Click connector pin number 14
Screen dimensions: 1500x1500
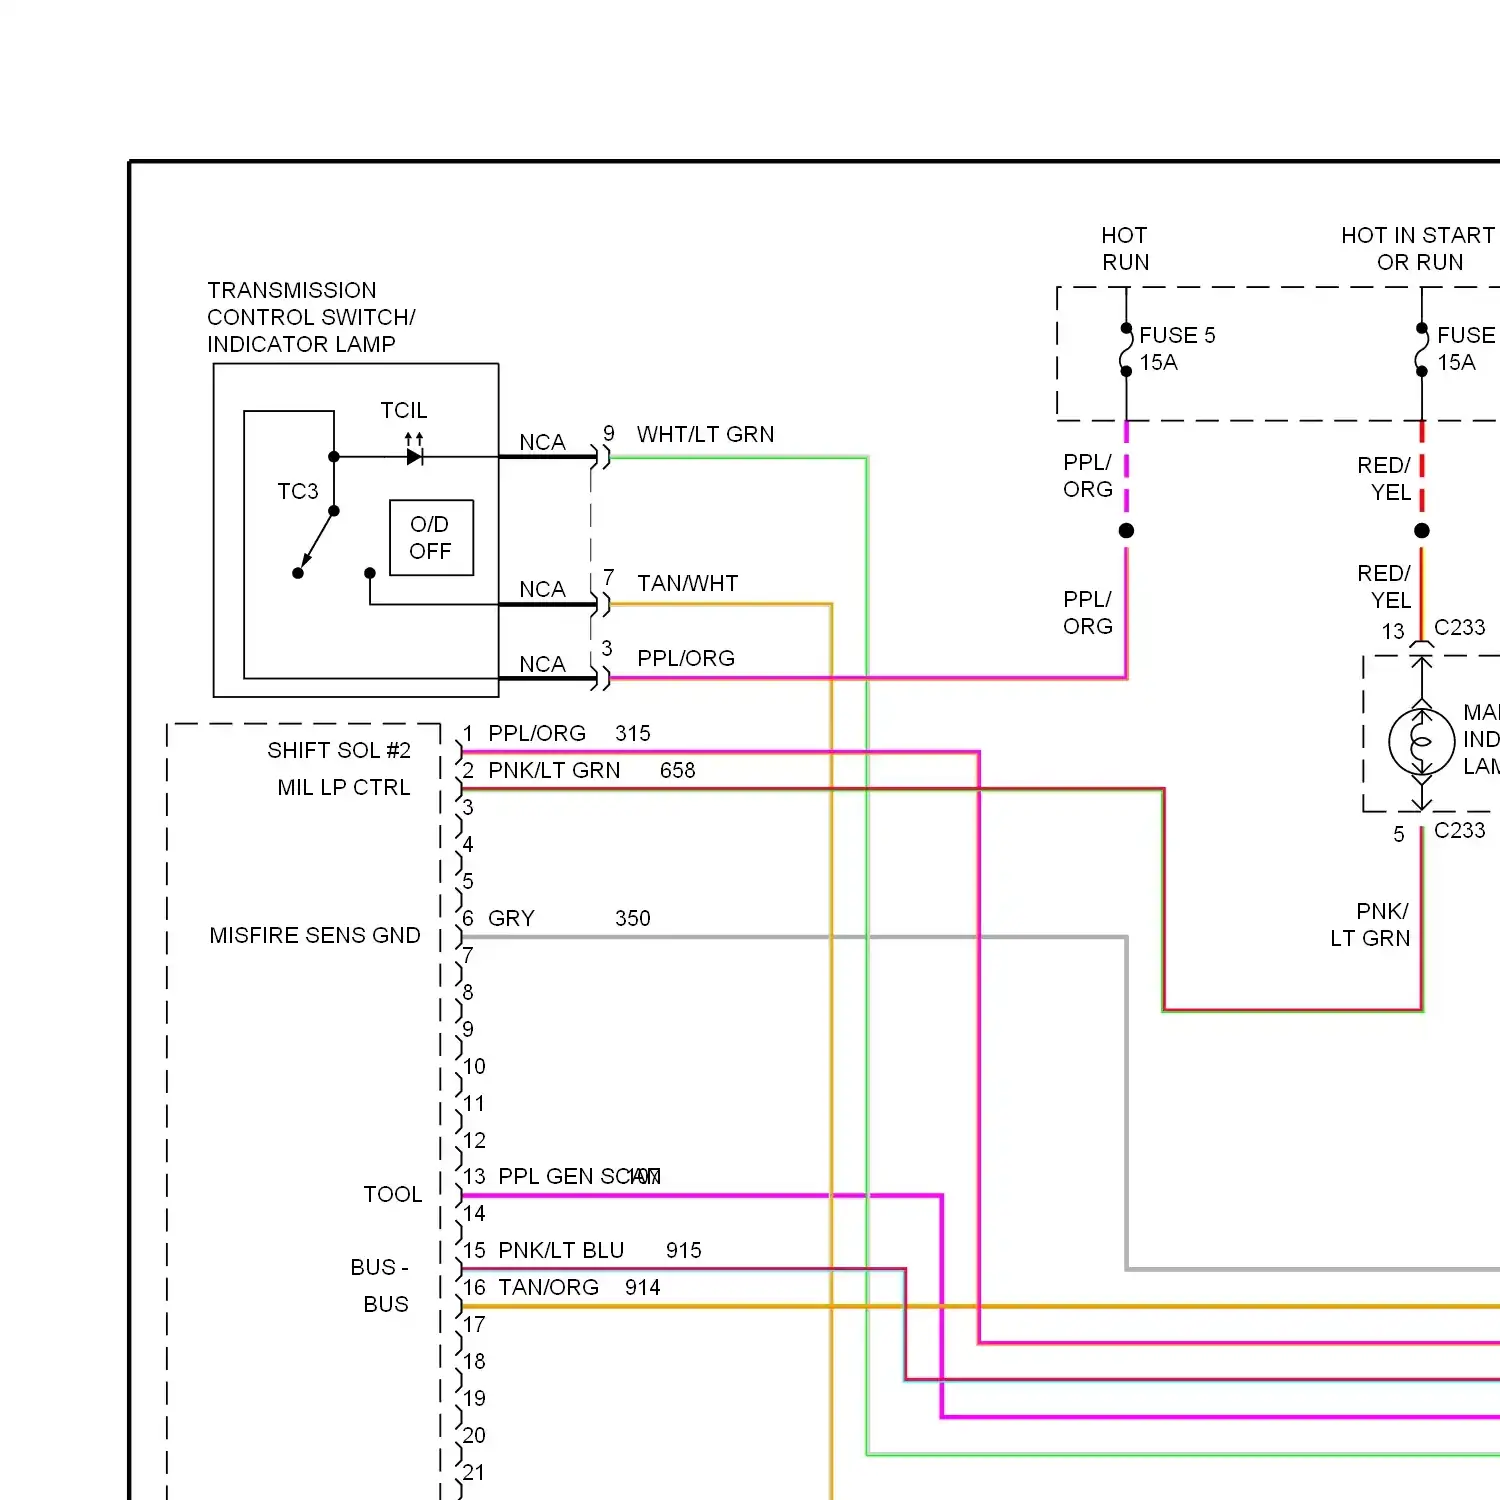474,1214
